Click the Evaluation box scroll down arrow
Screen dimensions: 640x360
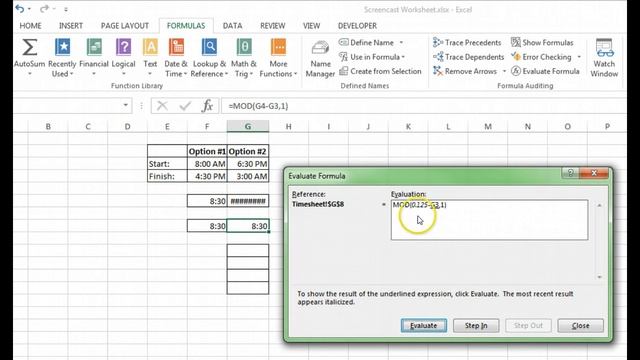(599, 277)
